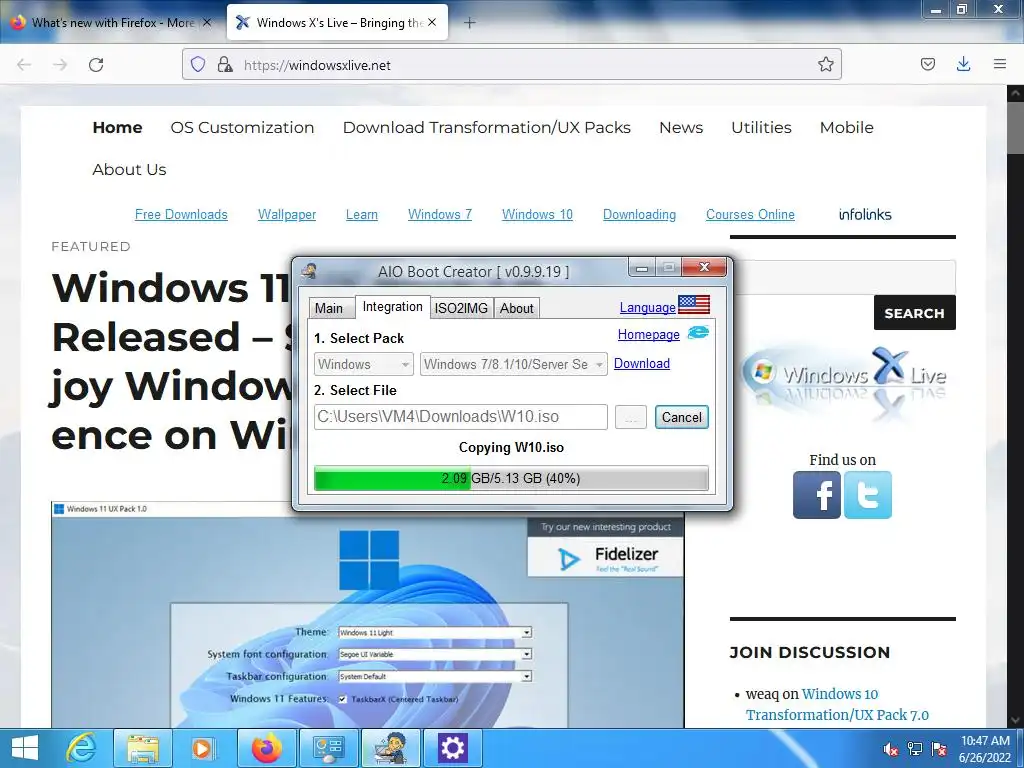Reload the current page
This screenshot has width=1024, height=768.
coord(96,65)
